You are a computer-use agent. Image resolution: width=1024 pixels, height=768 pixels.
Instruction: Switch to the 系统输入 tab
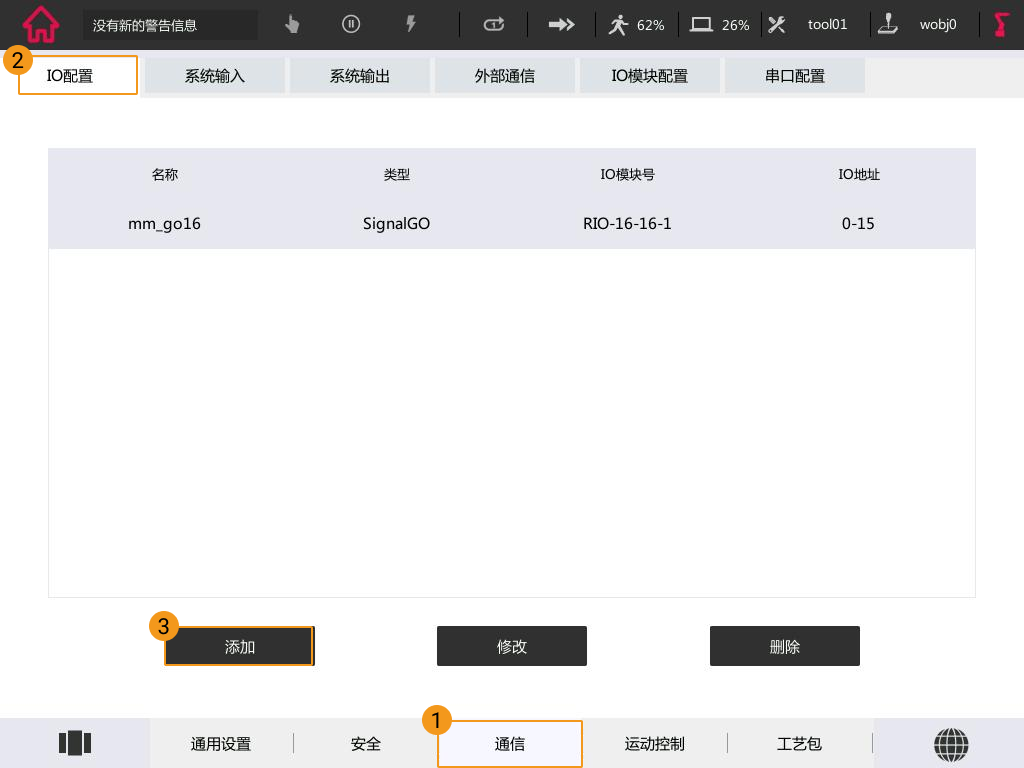tap(215, 76)
